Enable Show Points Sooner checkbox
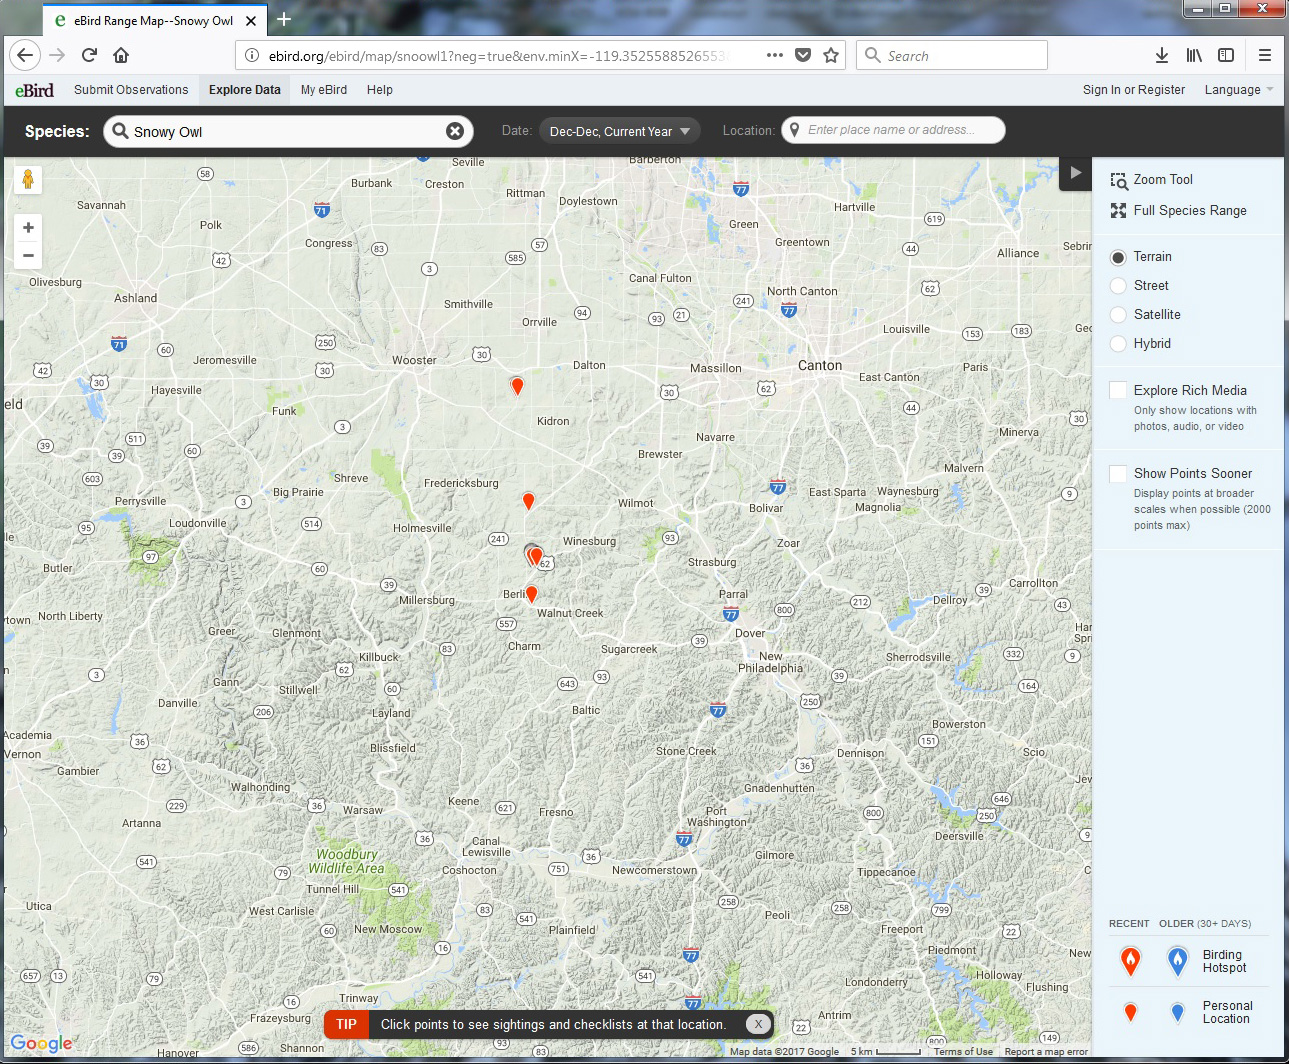 [x=1118, y=473]
